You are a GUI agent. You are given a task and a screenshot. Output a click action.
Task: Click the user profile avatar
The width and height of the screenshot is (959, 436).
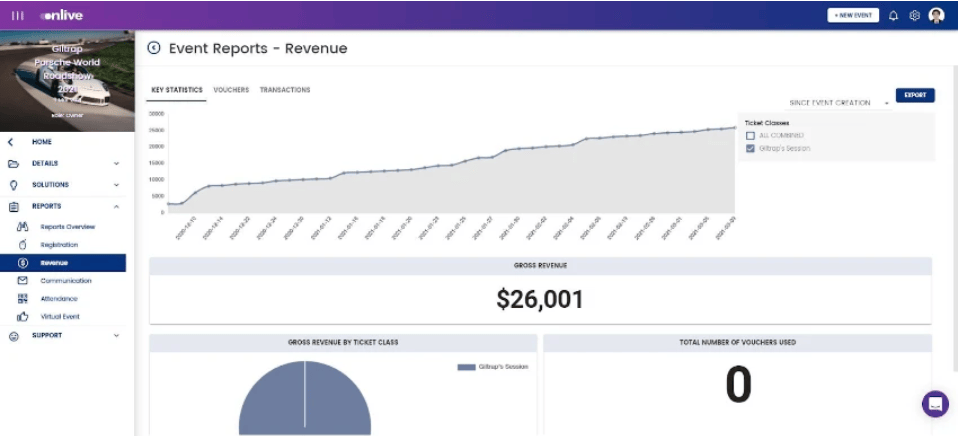[936, 16]
